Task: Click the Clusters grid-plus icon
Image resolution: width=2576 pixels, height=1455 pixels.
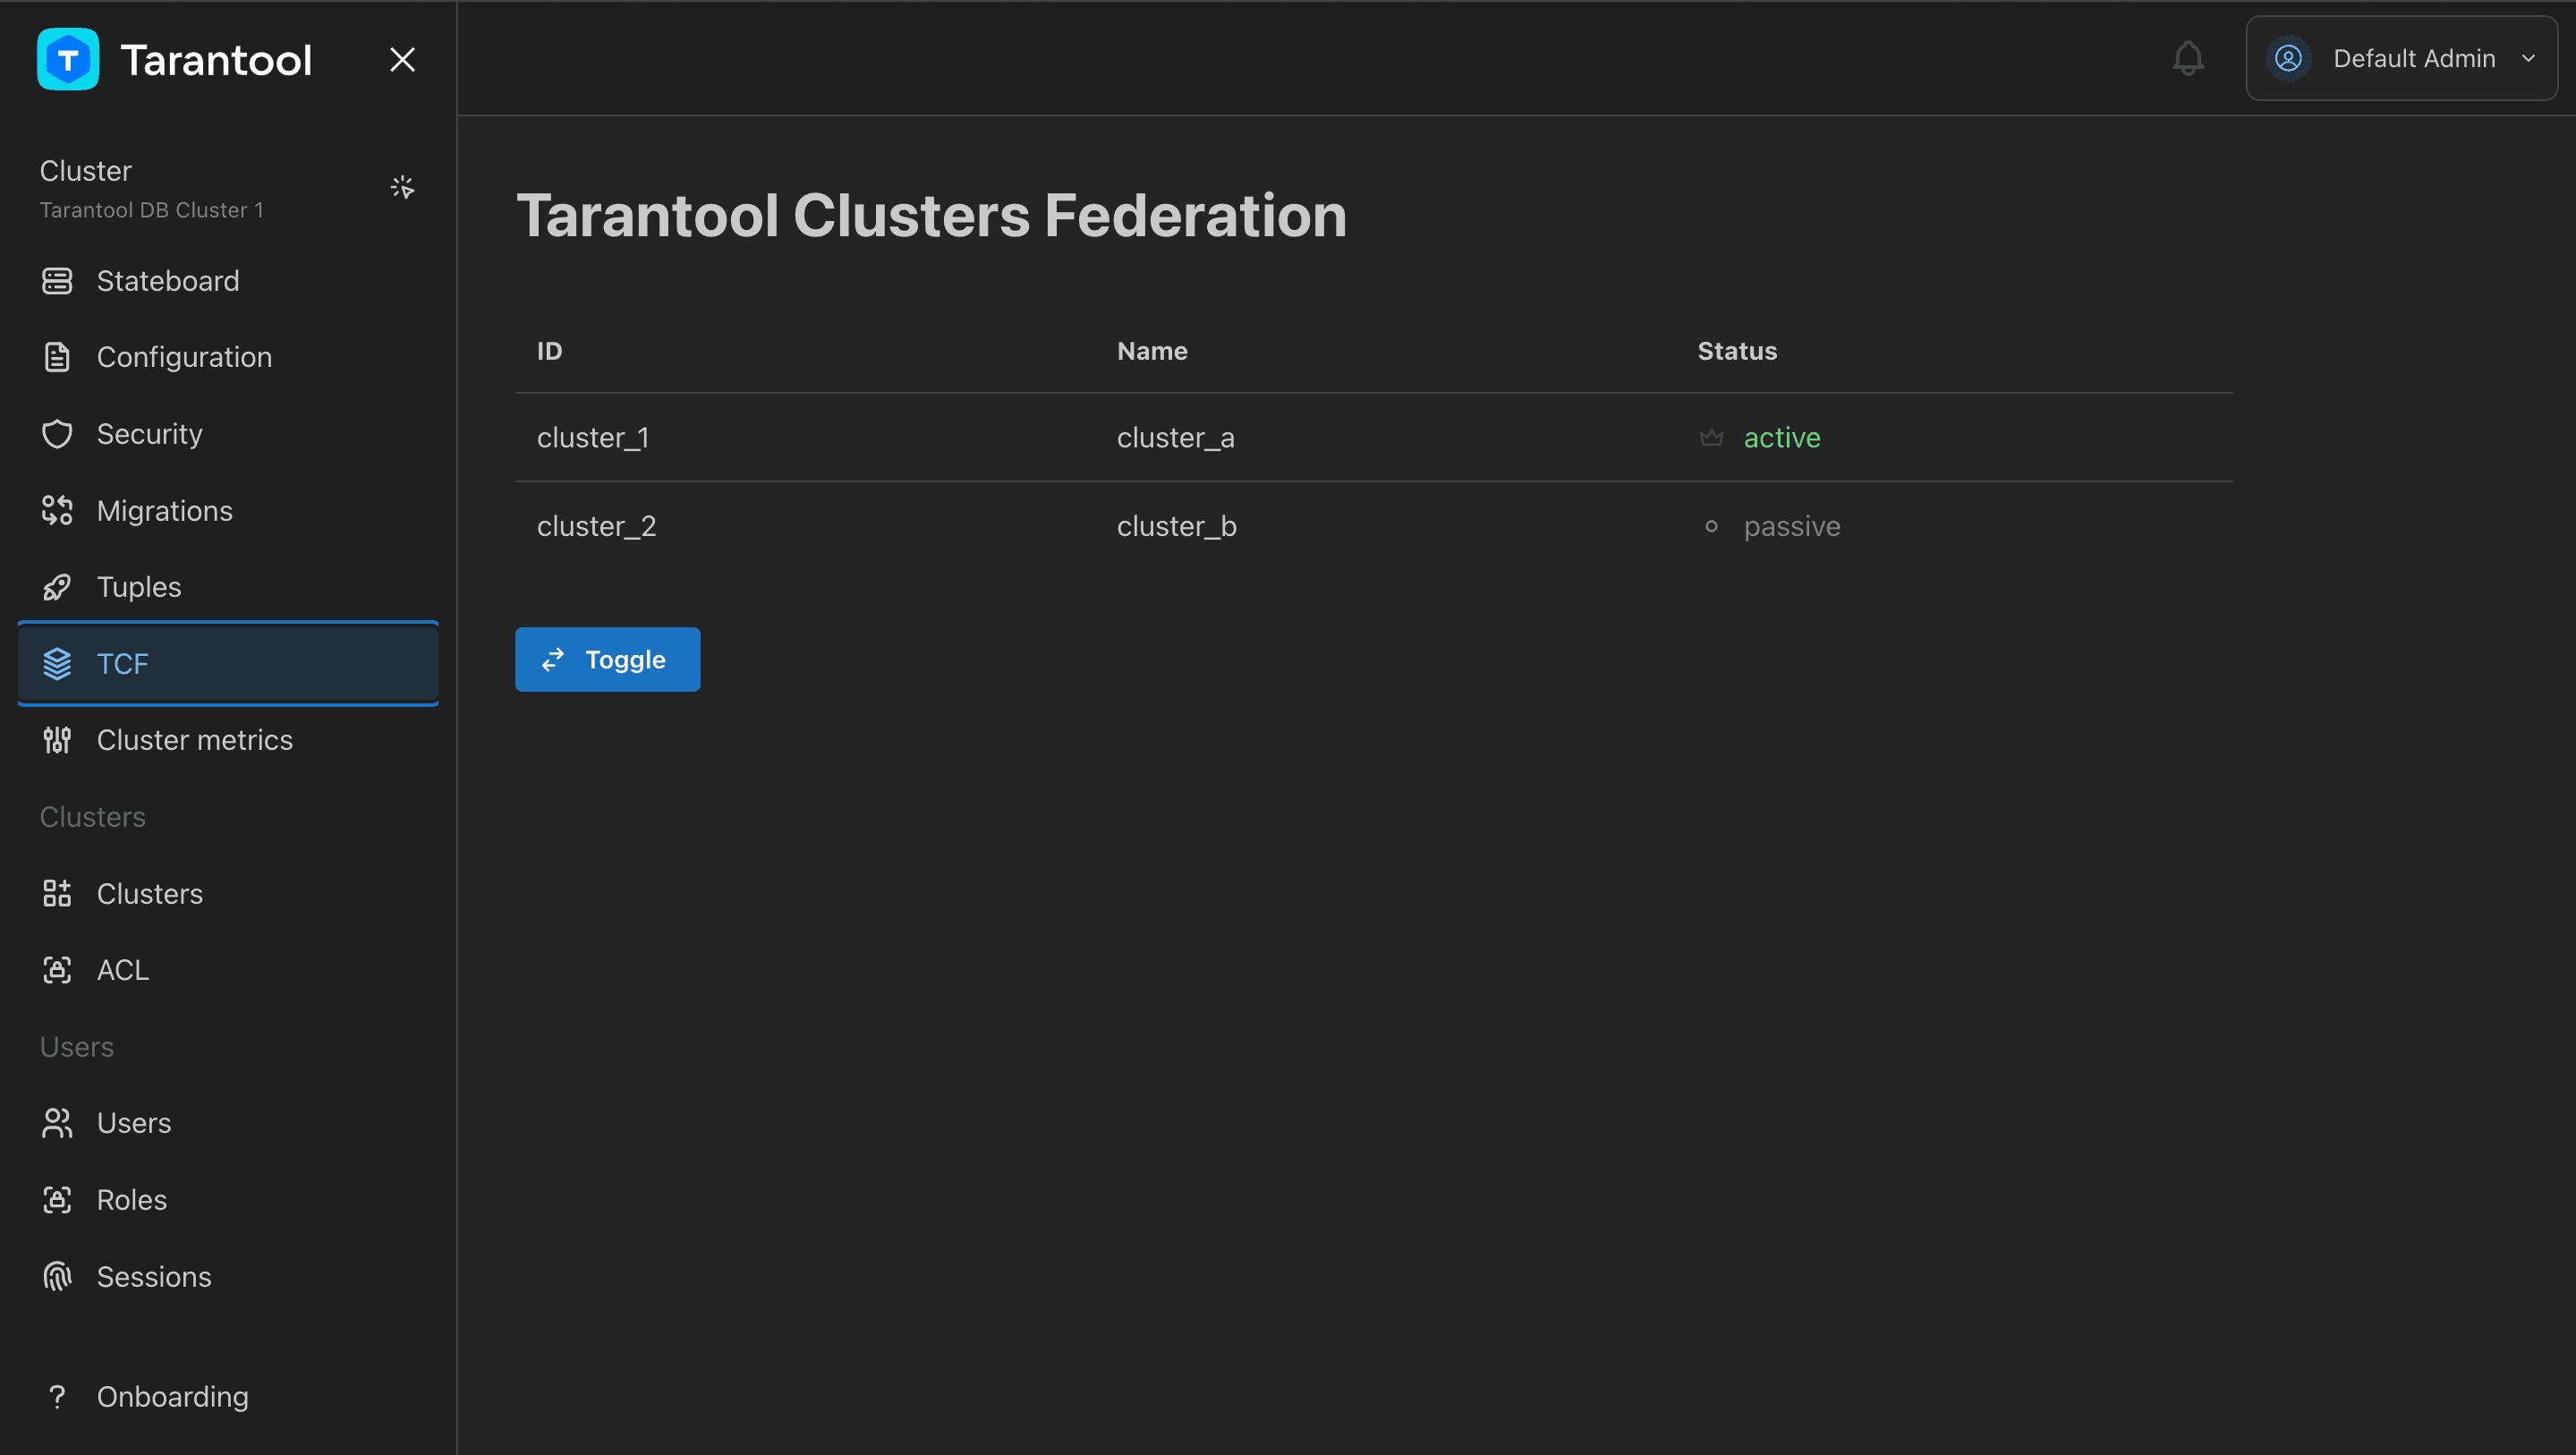Action: (x=57, y=894)
